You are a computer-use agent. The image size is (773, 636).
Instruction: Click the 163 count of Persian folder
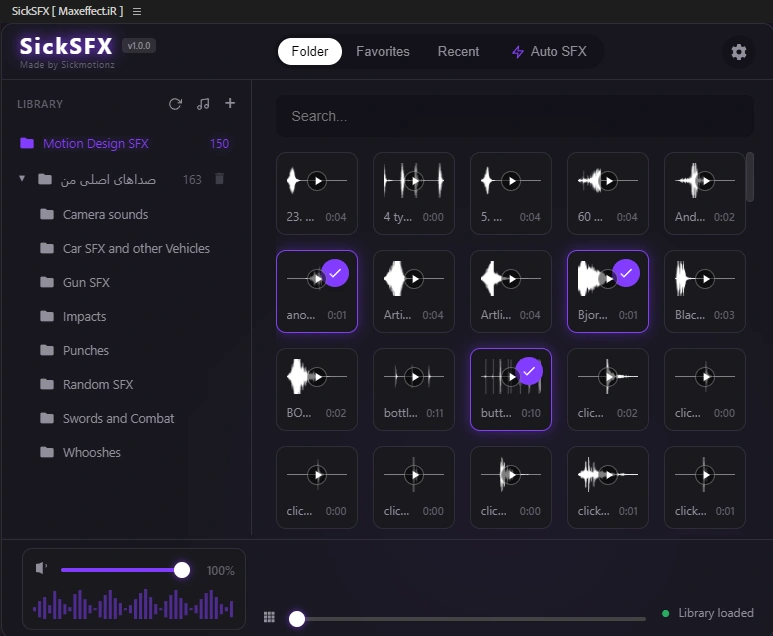coord(192,179)
